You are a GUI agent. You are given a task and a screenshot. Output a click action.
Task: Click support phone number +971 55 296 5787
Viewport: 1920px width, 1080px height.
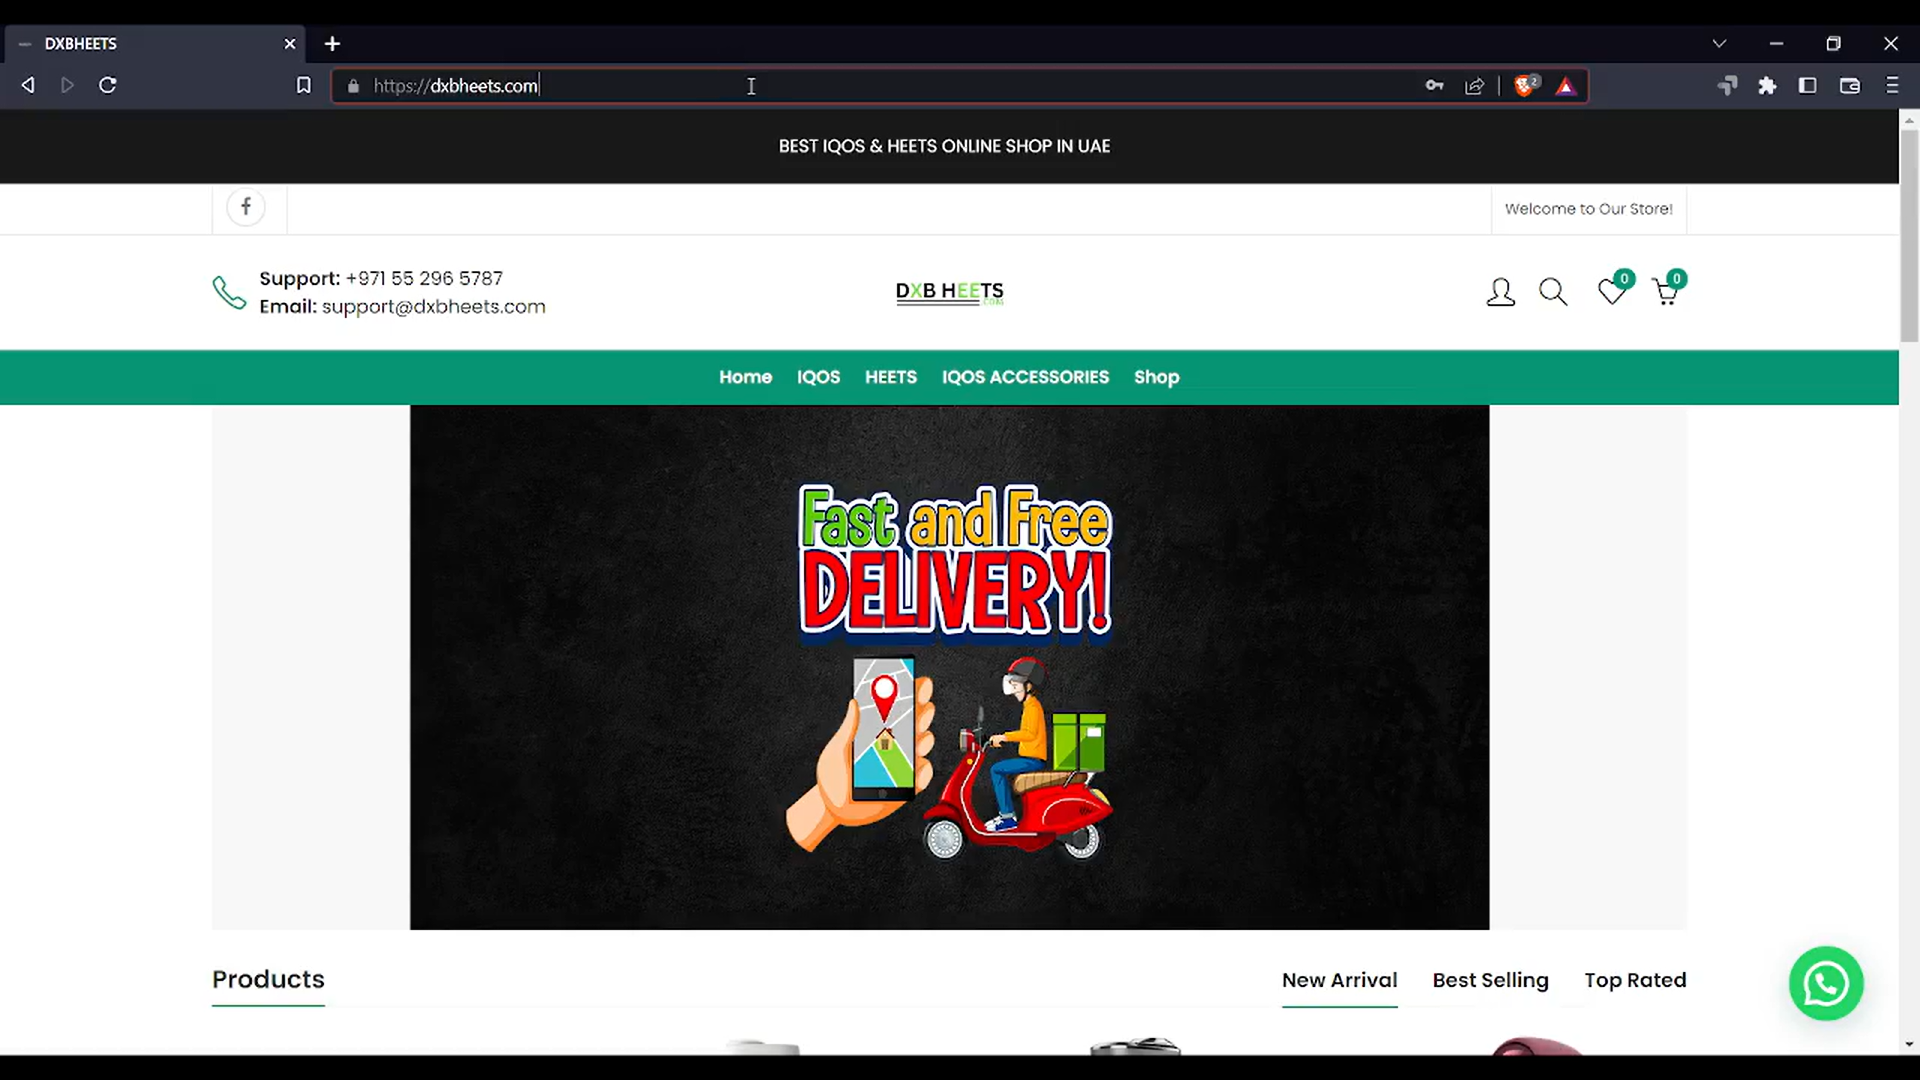tap(424, 278)
